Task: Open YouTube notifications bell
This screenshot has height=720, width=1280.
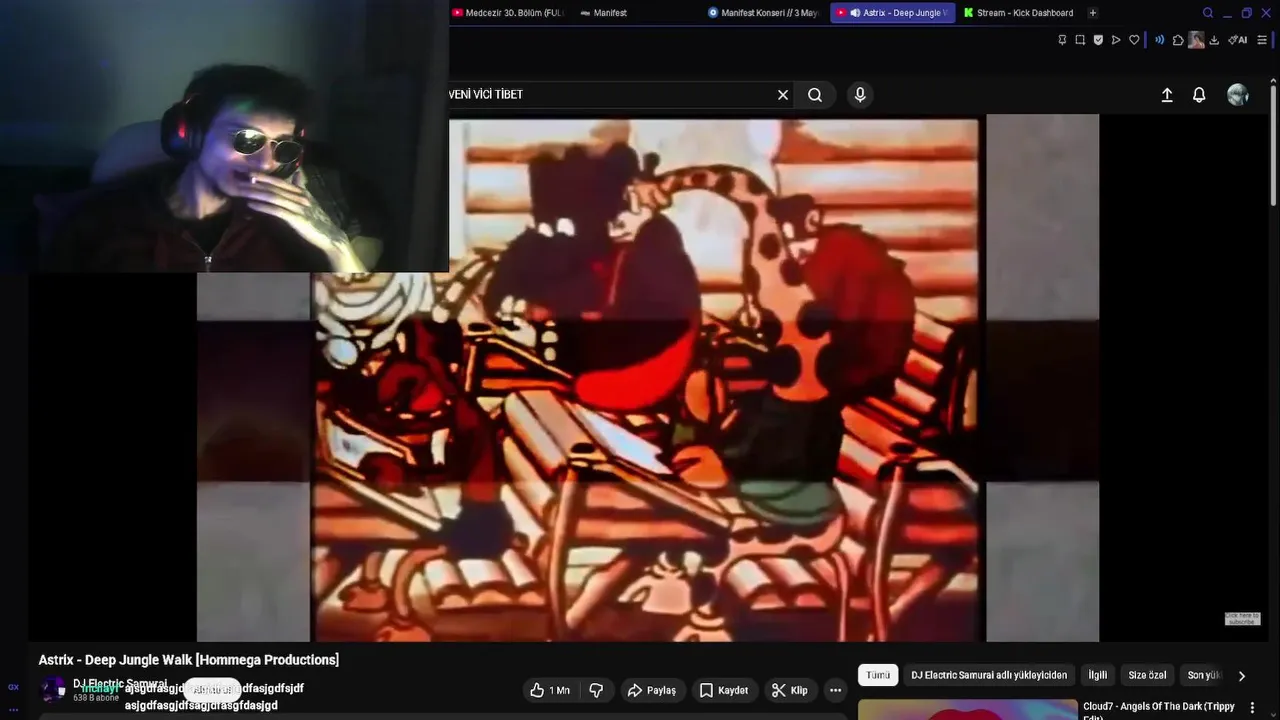Action: (1199, 95)
